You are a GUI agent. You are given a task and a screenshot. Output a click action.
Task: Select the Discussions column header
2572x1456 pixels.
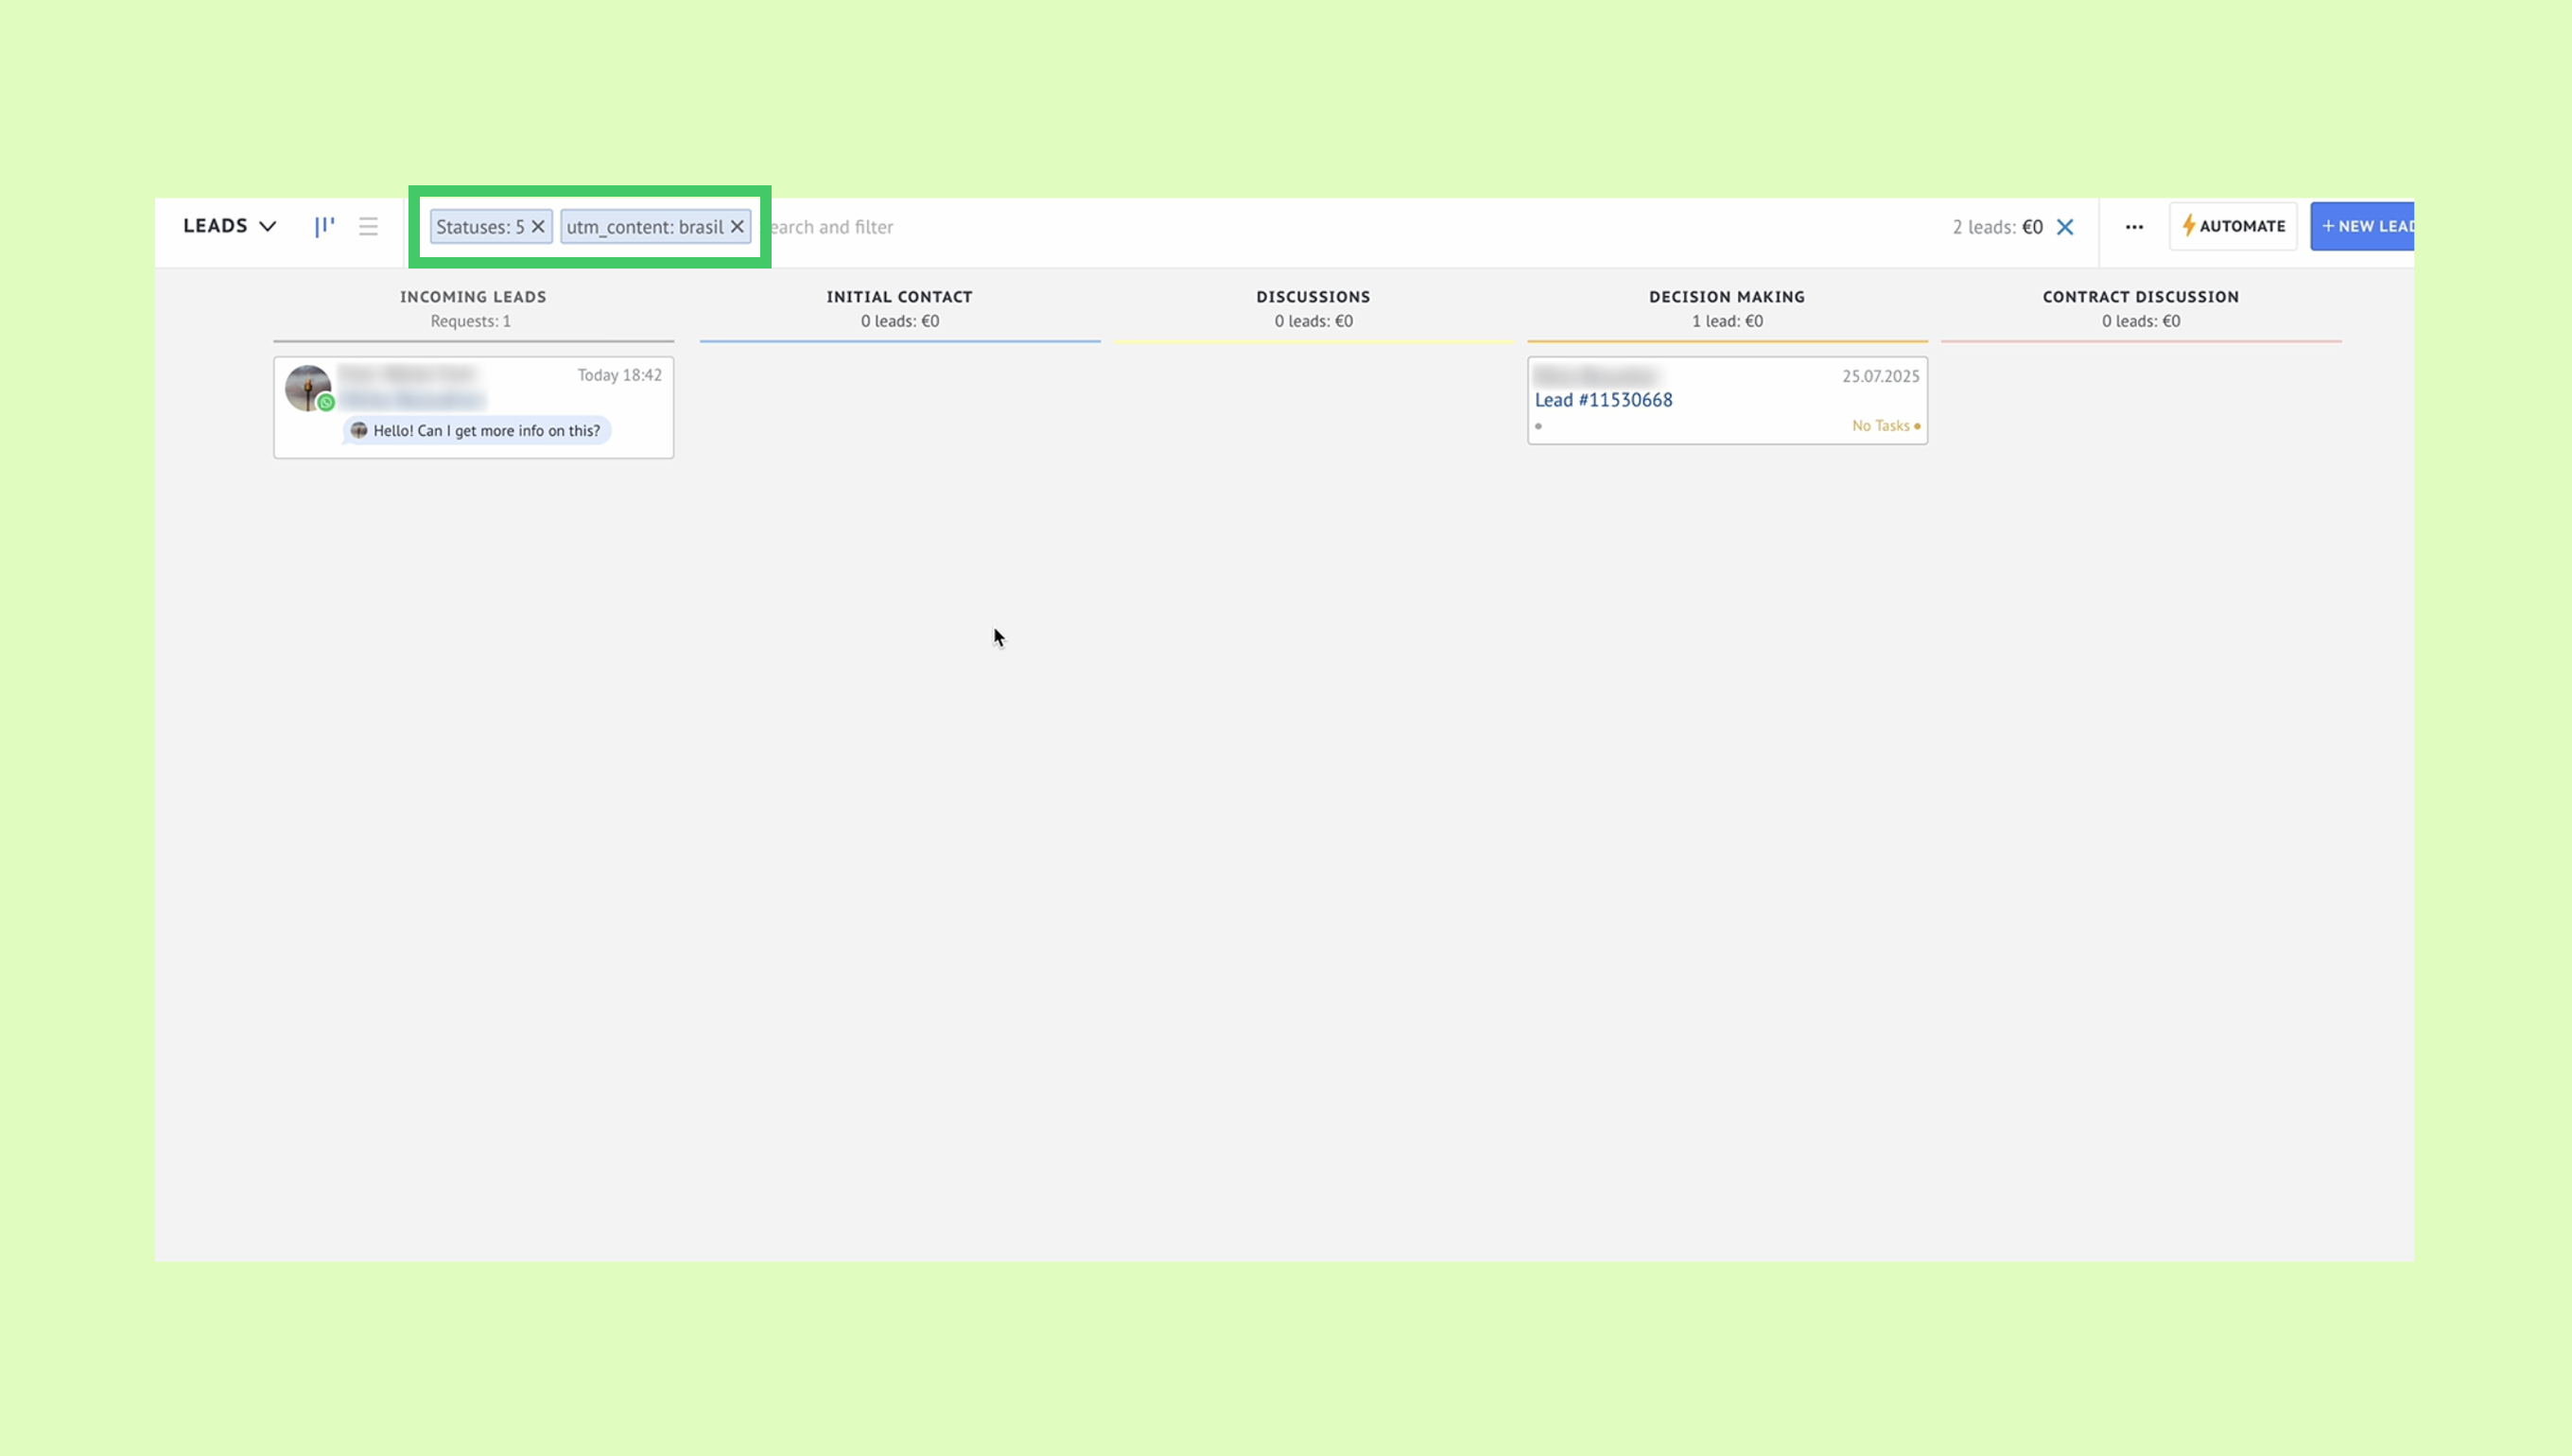point(1313,297)
